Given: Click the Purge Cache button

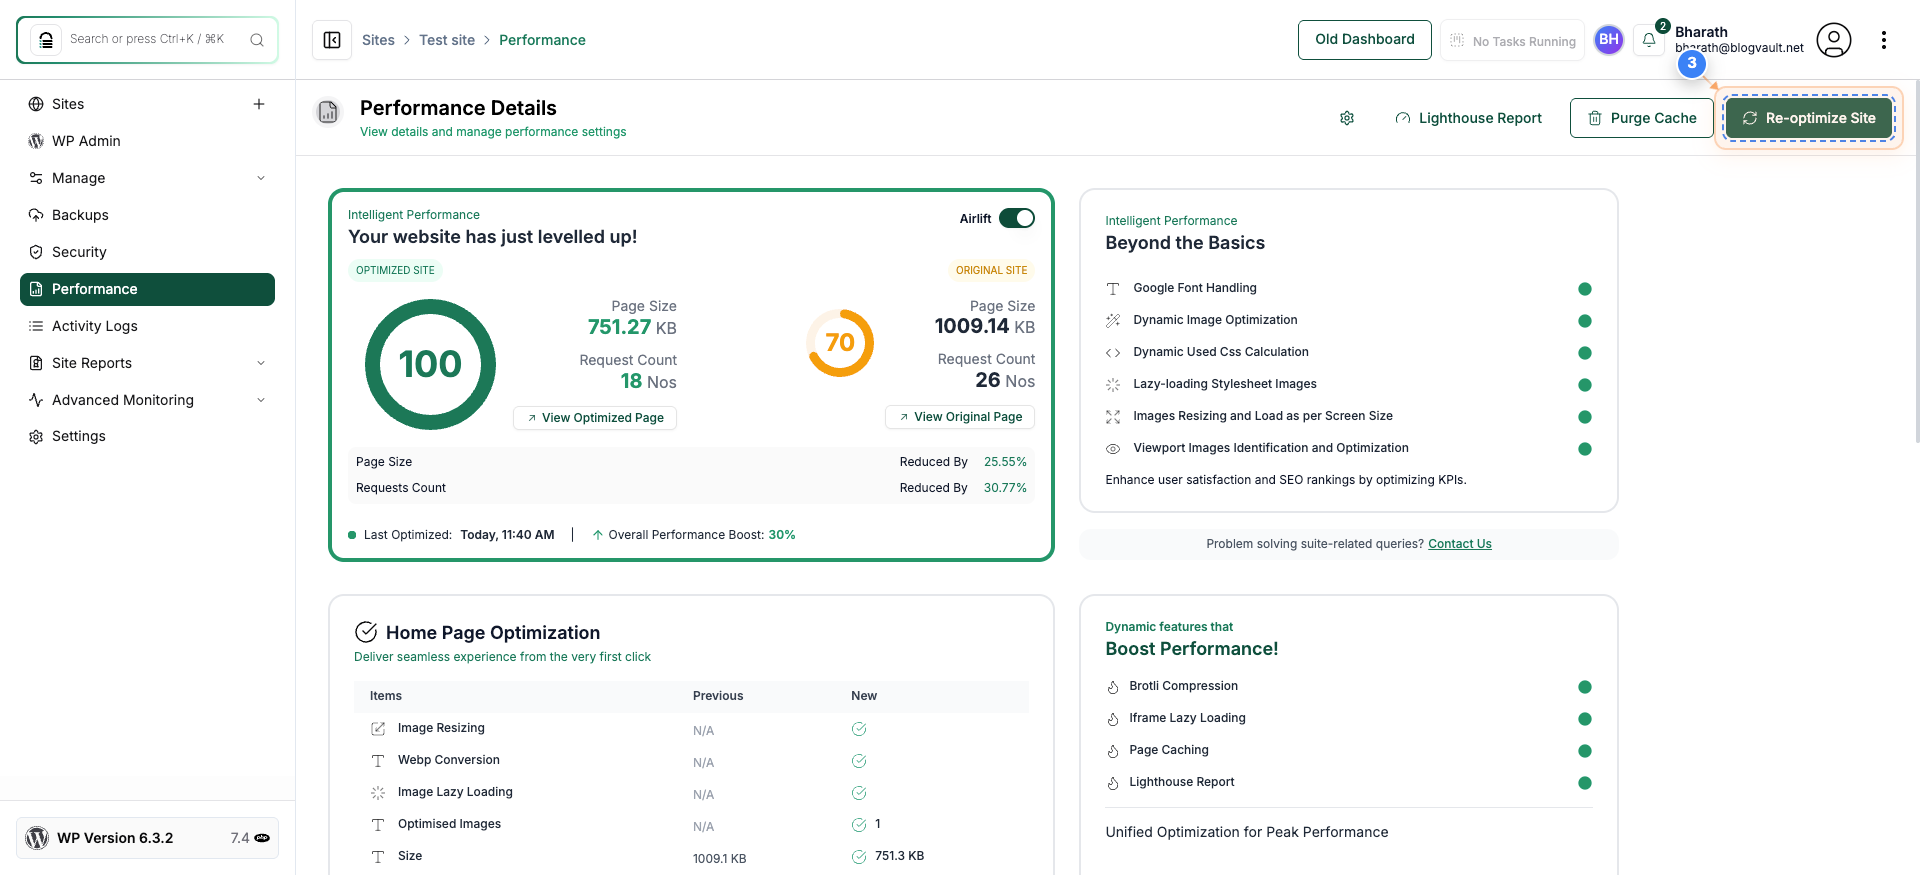Looking at the screenshot, I should (1642, 118).
